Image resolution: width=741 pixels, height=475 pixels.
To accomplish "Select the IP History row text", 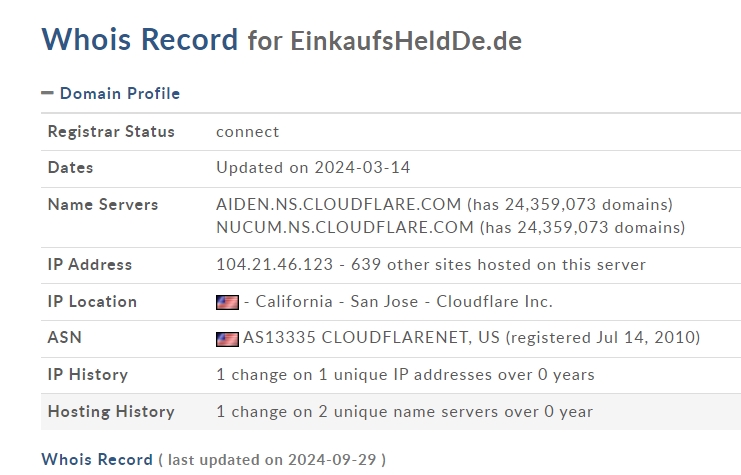I will coord(405,375).
